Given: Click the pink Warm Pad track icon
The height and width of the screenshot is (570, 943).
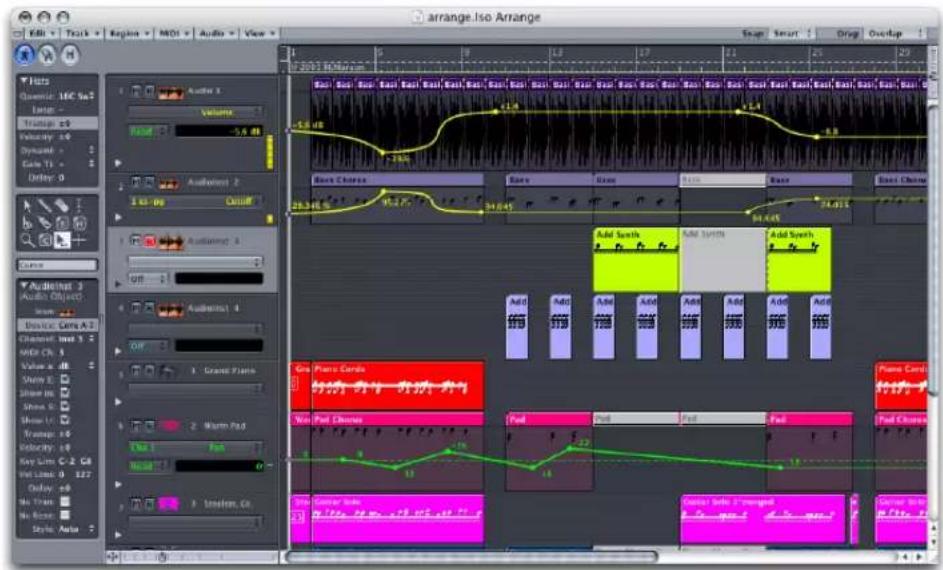Looking at the screenshot, I should click(x=170, y=426).
